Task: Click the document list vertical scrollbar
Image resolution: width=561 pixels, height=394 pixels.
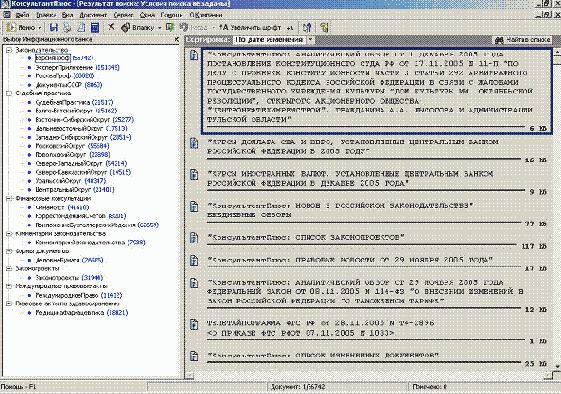Action: tap(557, 209)
